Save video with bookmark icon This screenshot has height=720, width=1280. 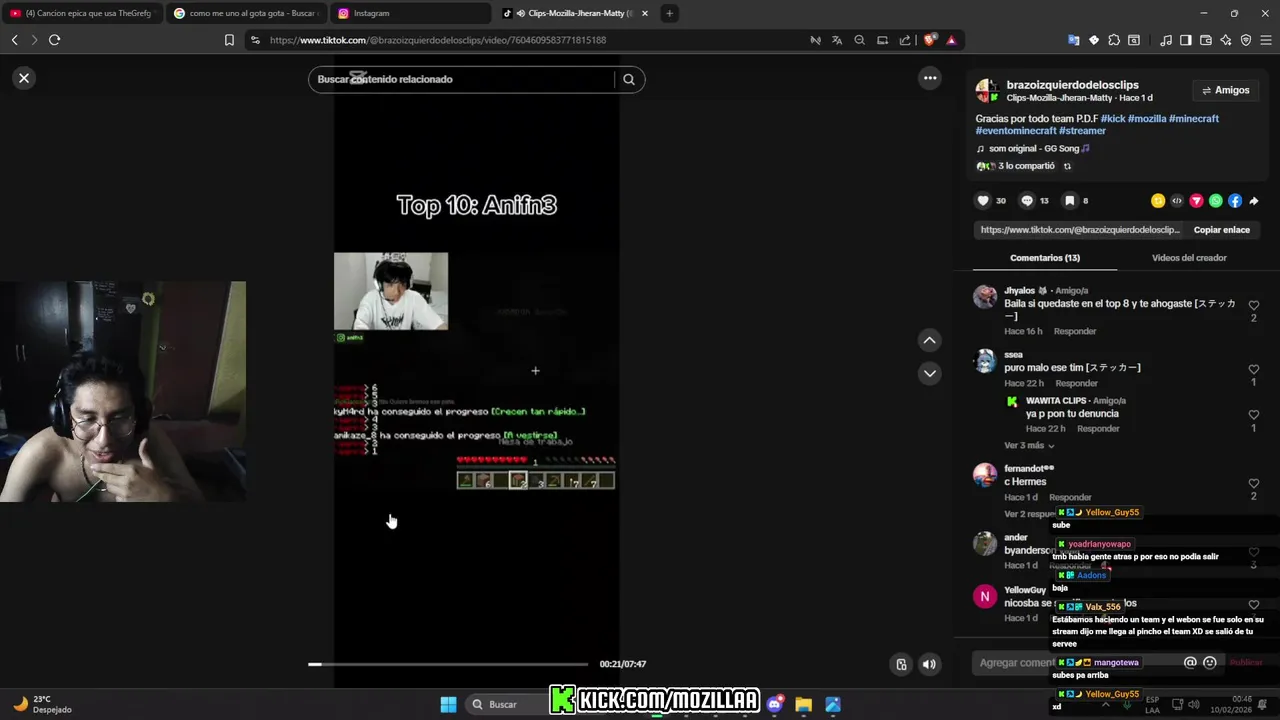1069,201
